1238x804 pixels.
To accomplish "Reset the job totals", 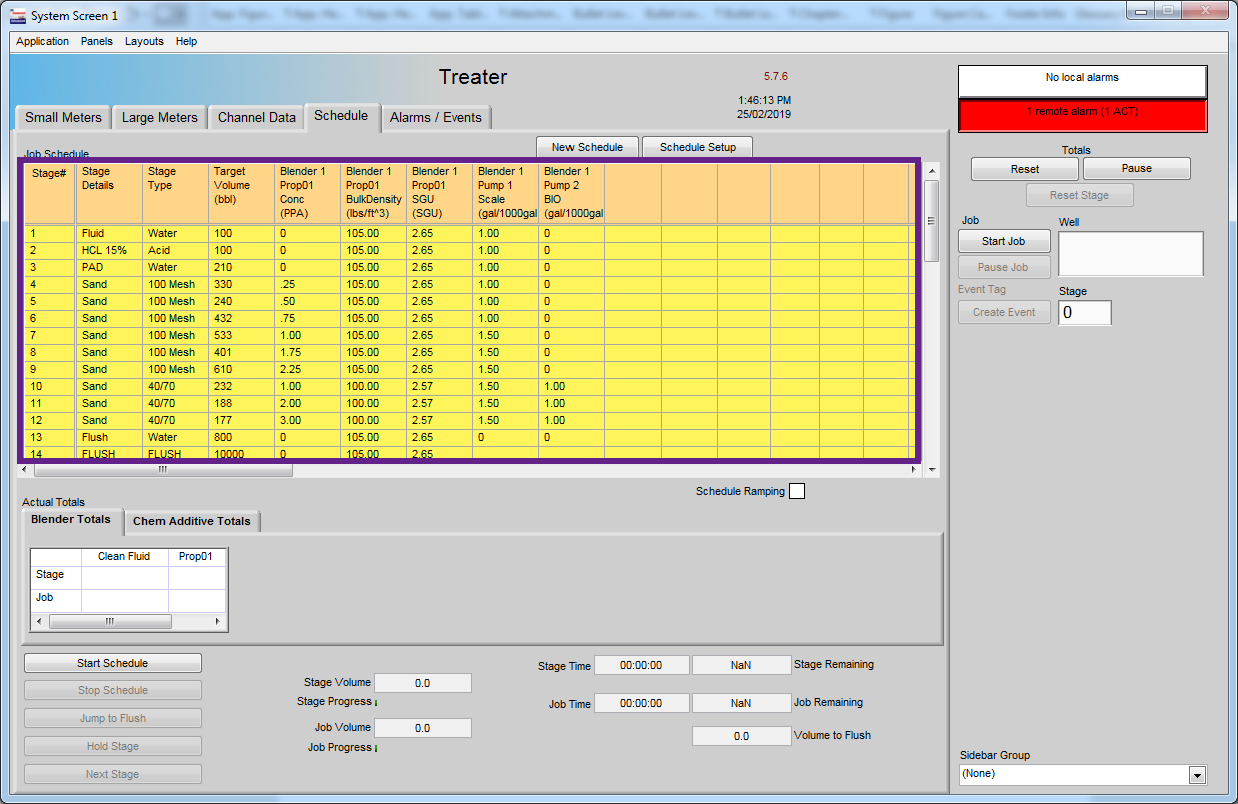I will (x=1024, y=168).
